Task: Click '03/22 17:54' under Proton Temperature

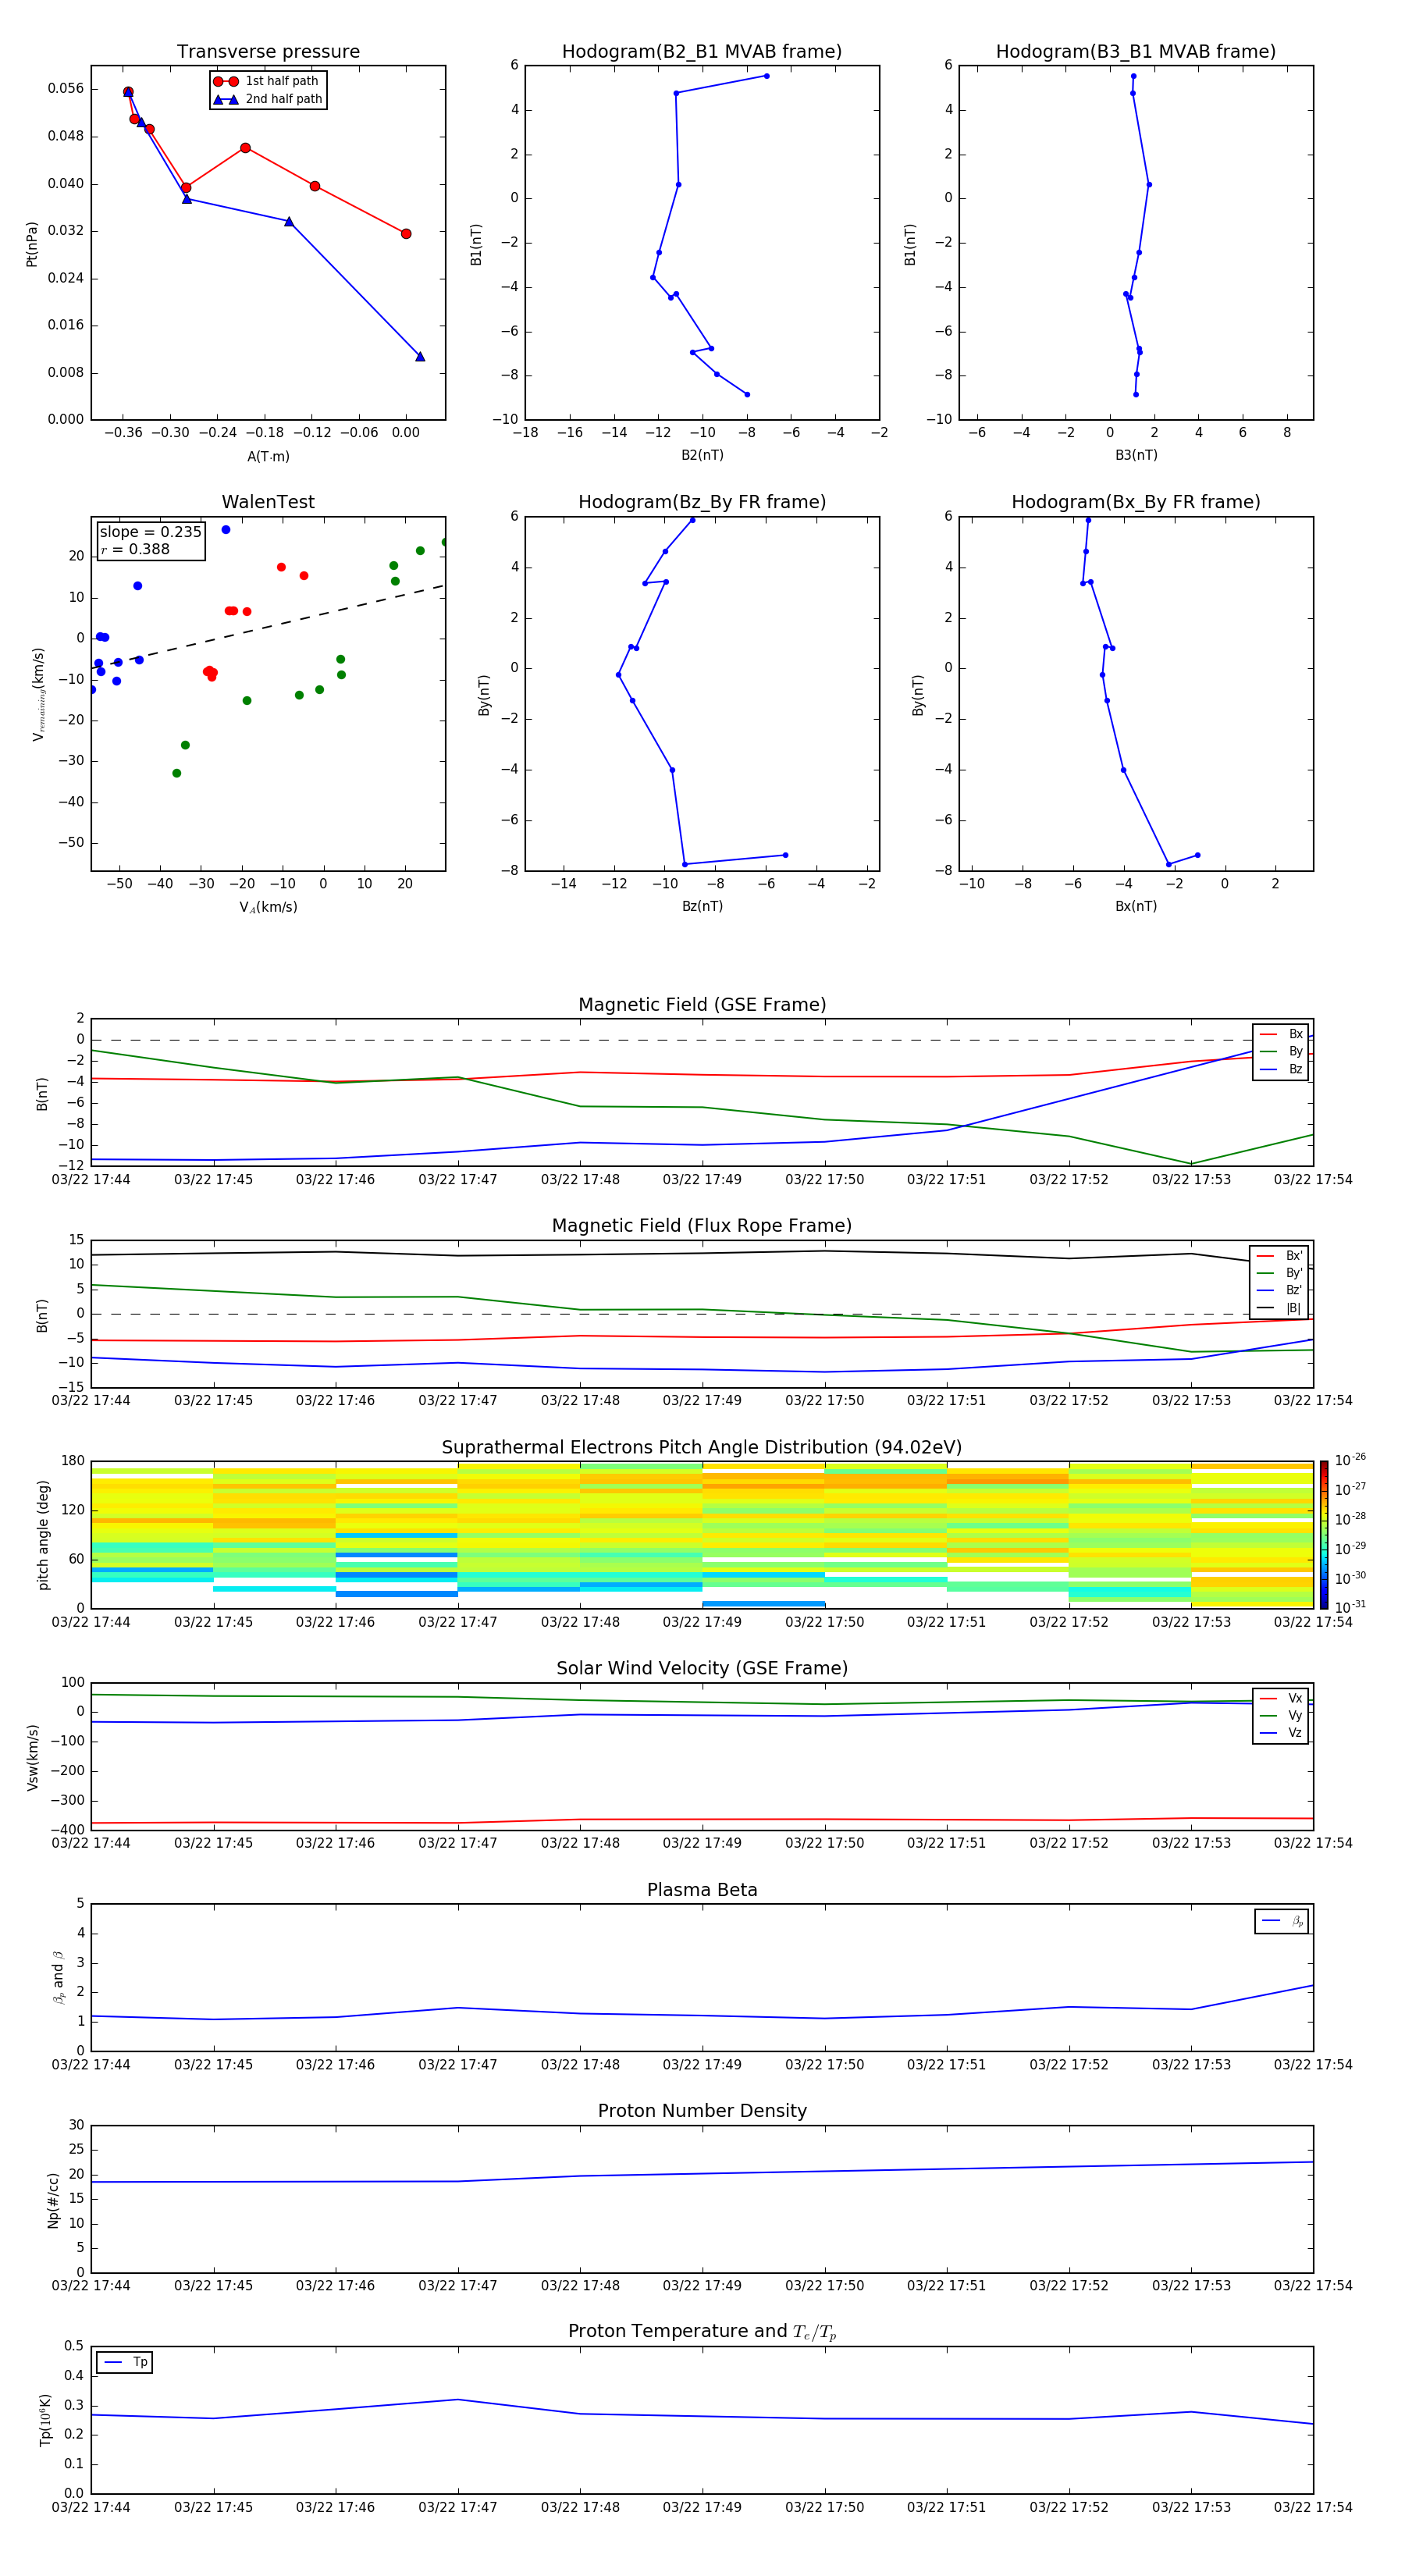Action: click(x=1313, y=2508)
